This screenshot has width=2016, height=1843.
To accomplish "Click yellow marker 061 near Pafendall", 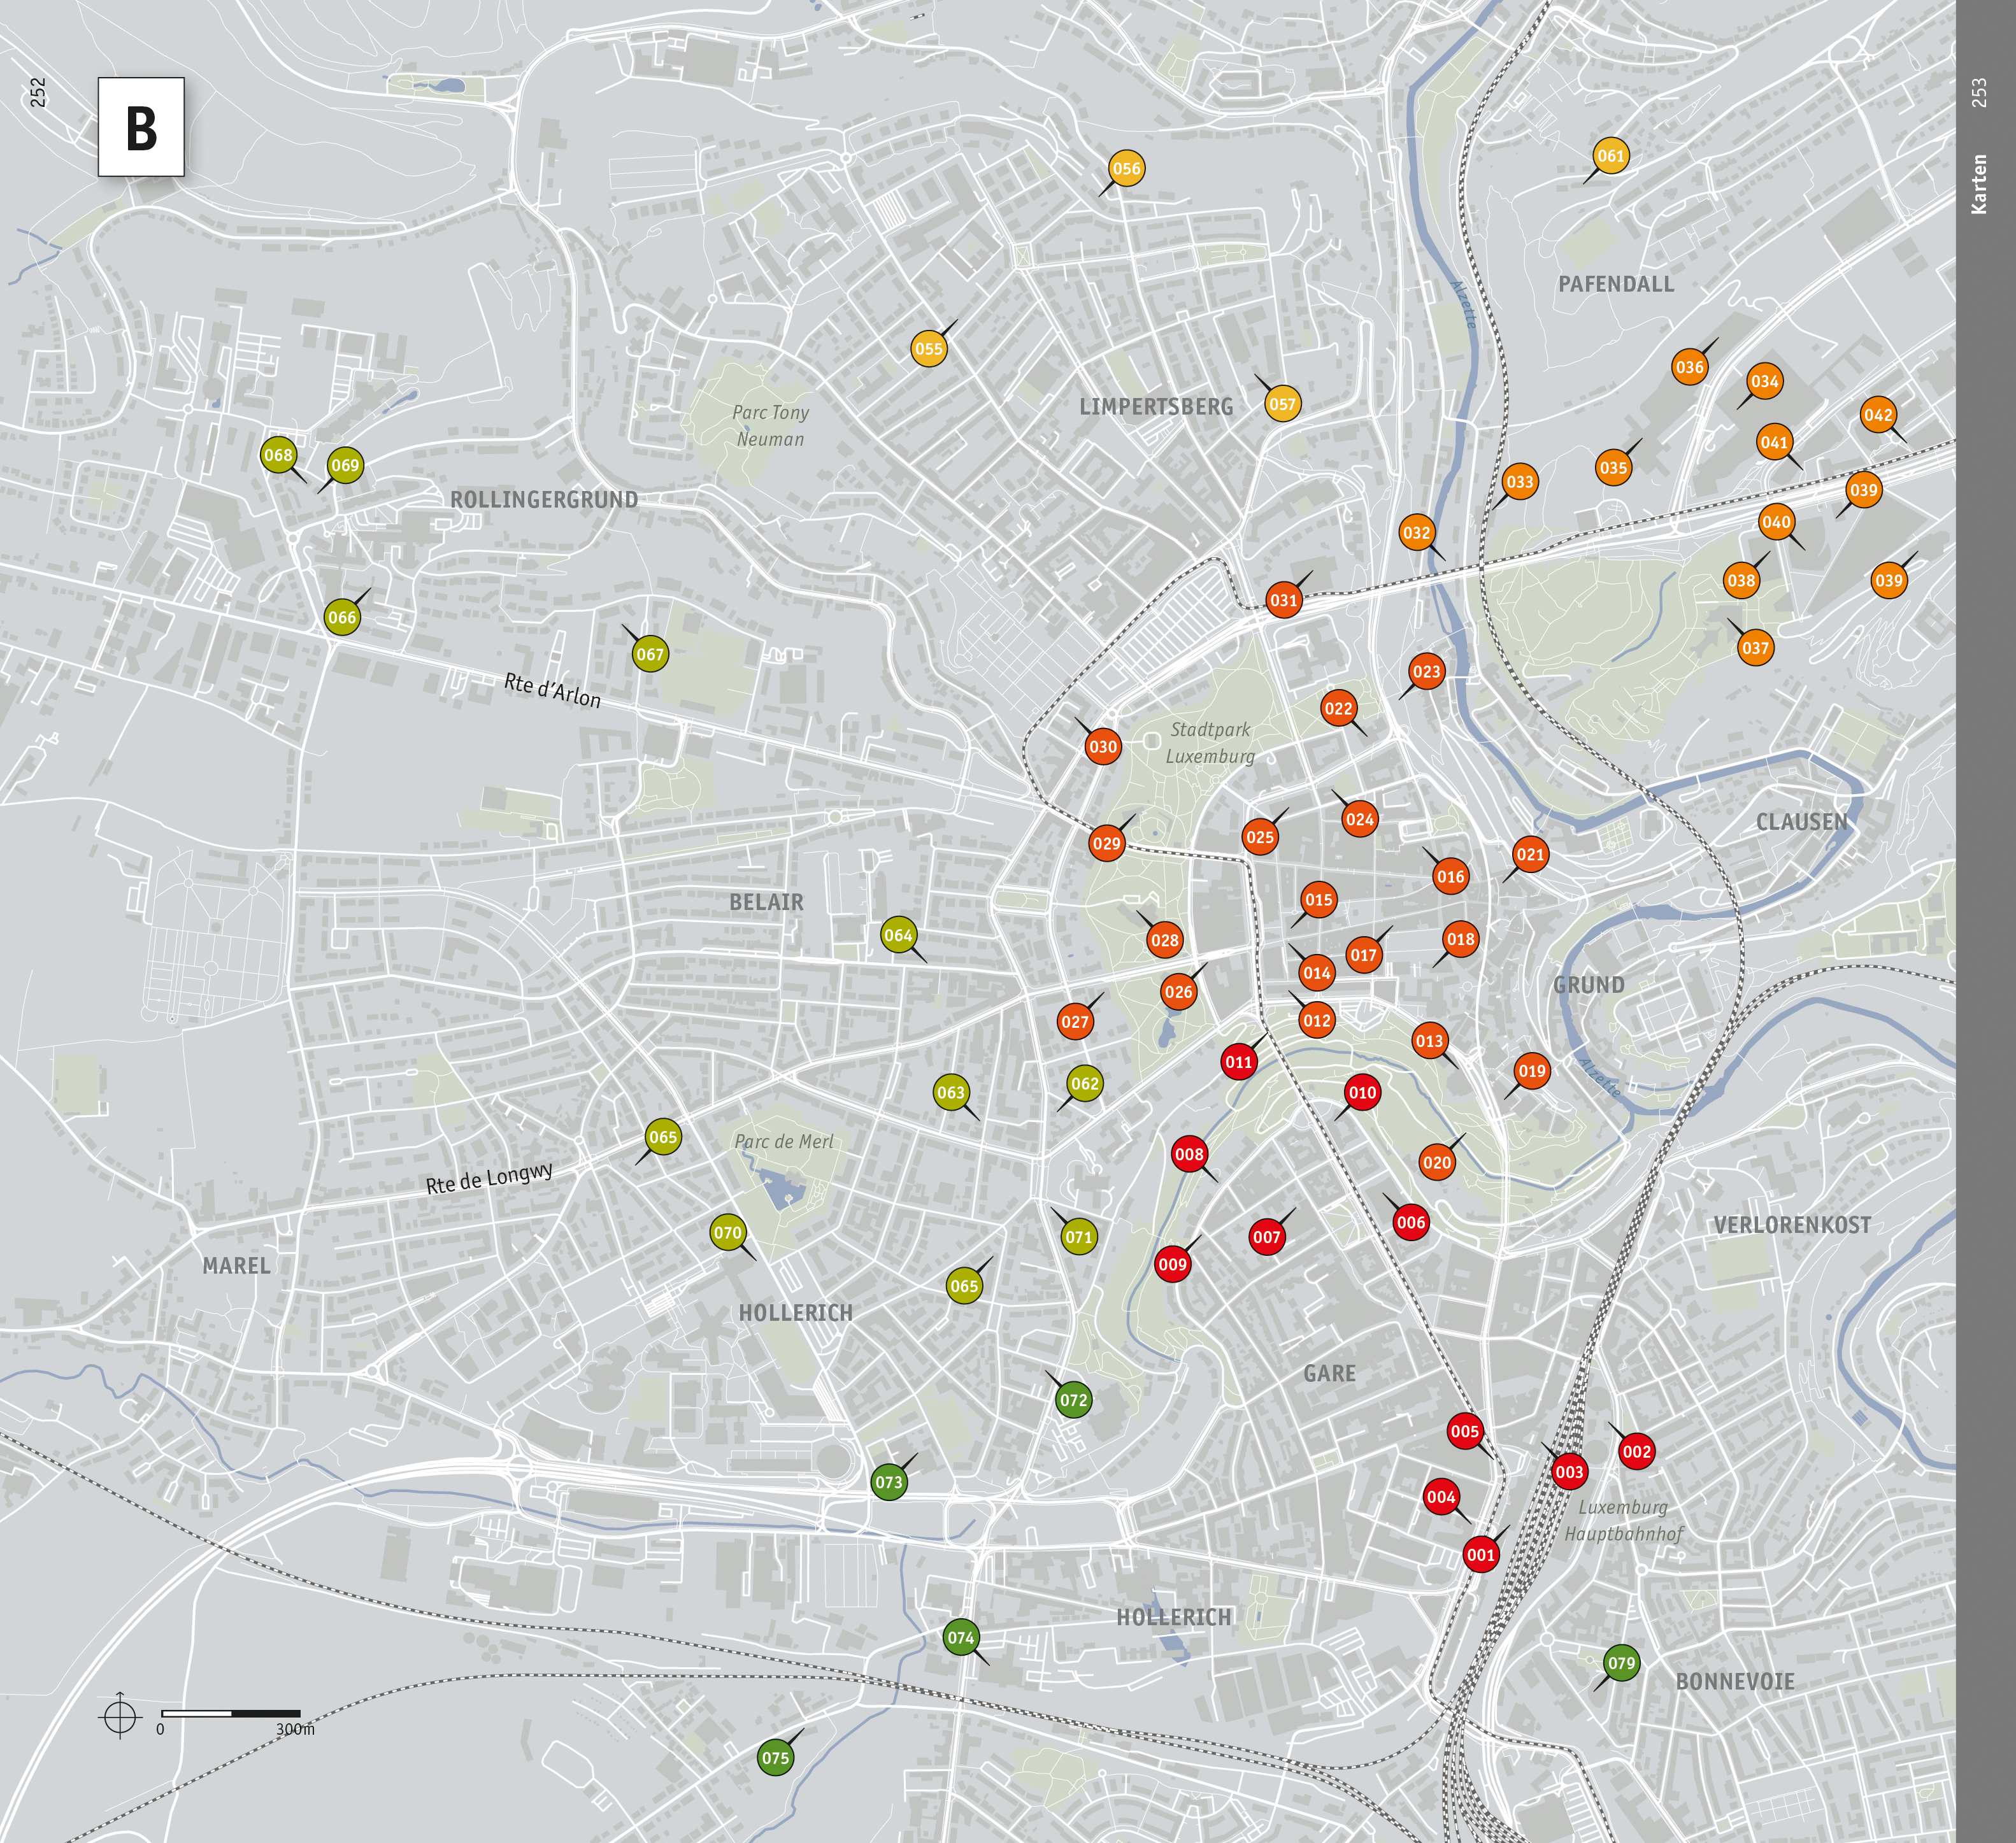I will (x=1610, y=155).
